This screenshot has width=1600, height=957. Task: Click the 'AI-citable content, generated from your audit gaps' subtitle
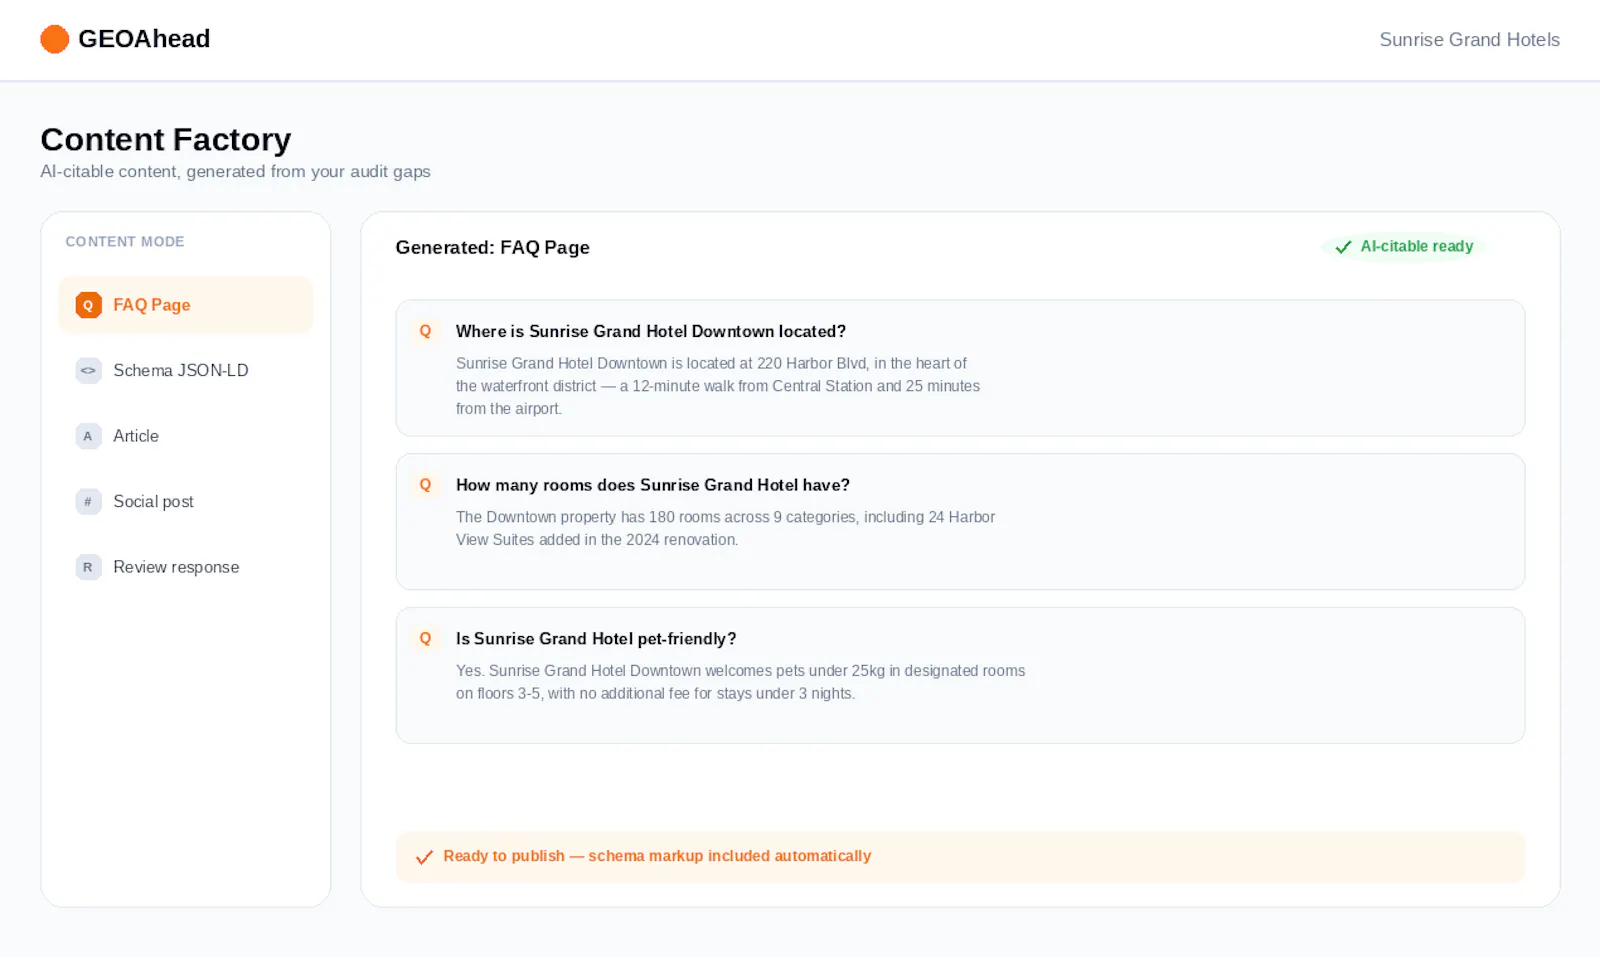(x=236, y=171)
